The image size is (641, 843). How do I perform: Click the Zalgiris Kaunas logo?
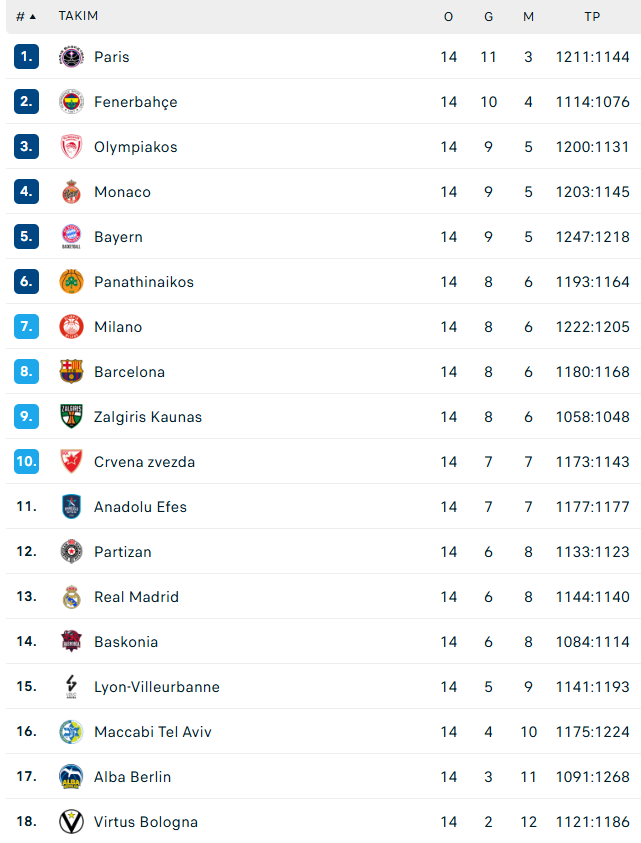tap(71, 417)
